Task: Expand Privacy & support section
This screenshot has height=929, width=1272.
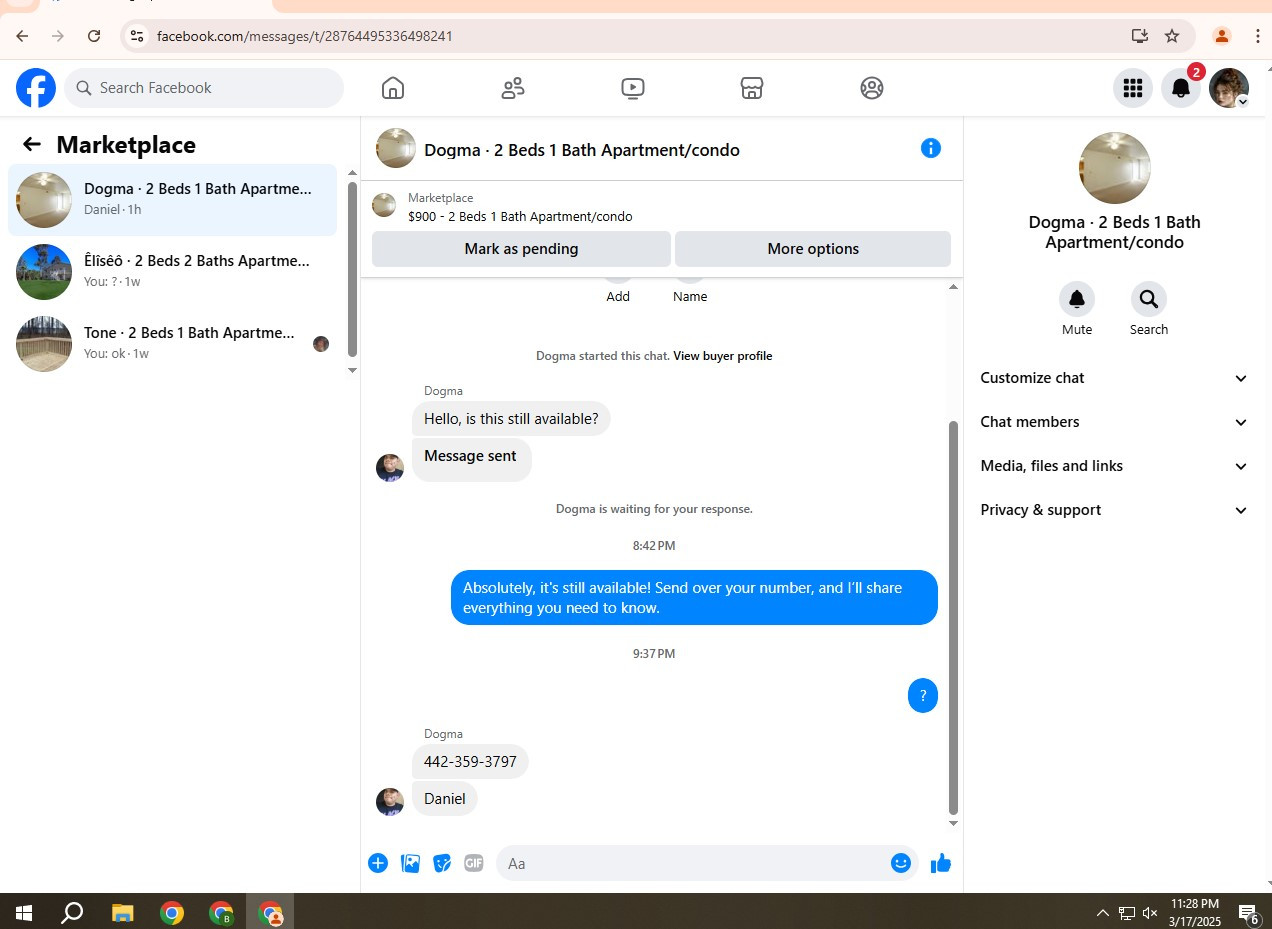Action: 1114,510
